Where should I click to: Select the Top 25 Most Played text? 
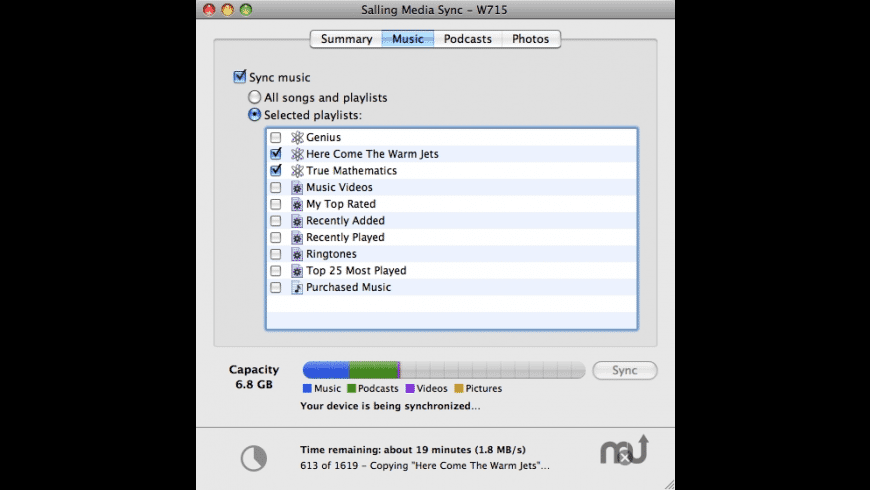click(x=356, y=271)
